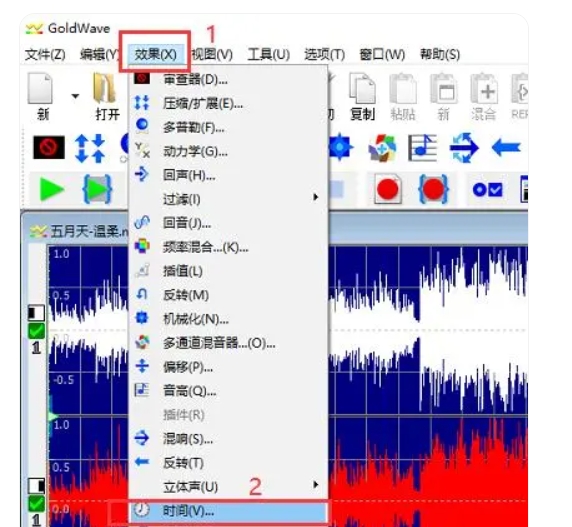Open the 工具(U) menu
Viewport: 572px width, 527px height.
tap(268, 54)
